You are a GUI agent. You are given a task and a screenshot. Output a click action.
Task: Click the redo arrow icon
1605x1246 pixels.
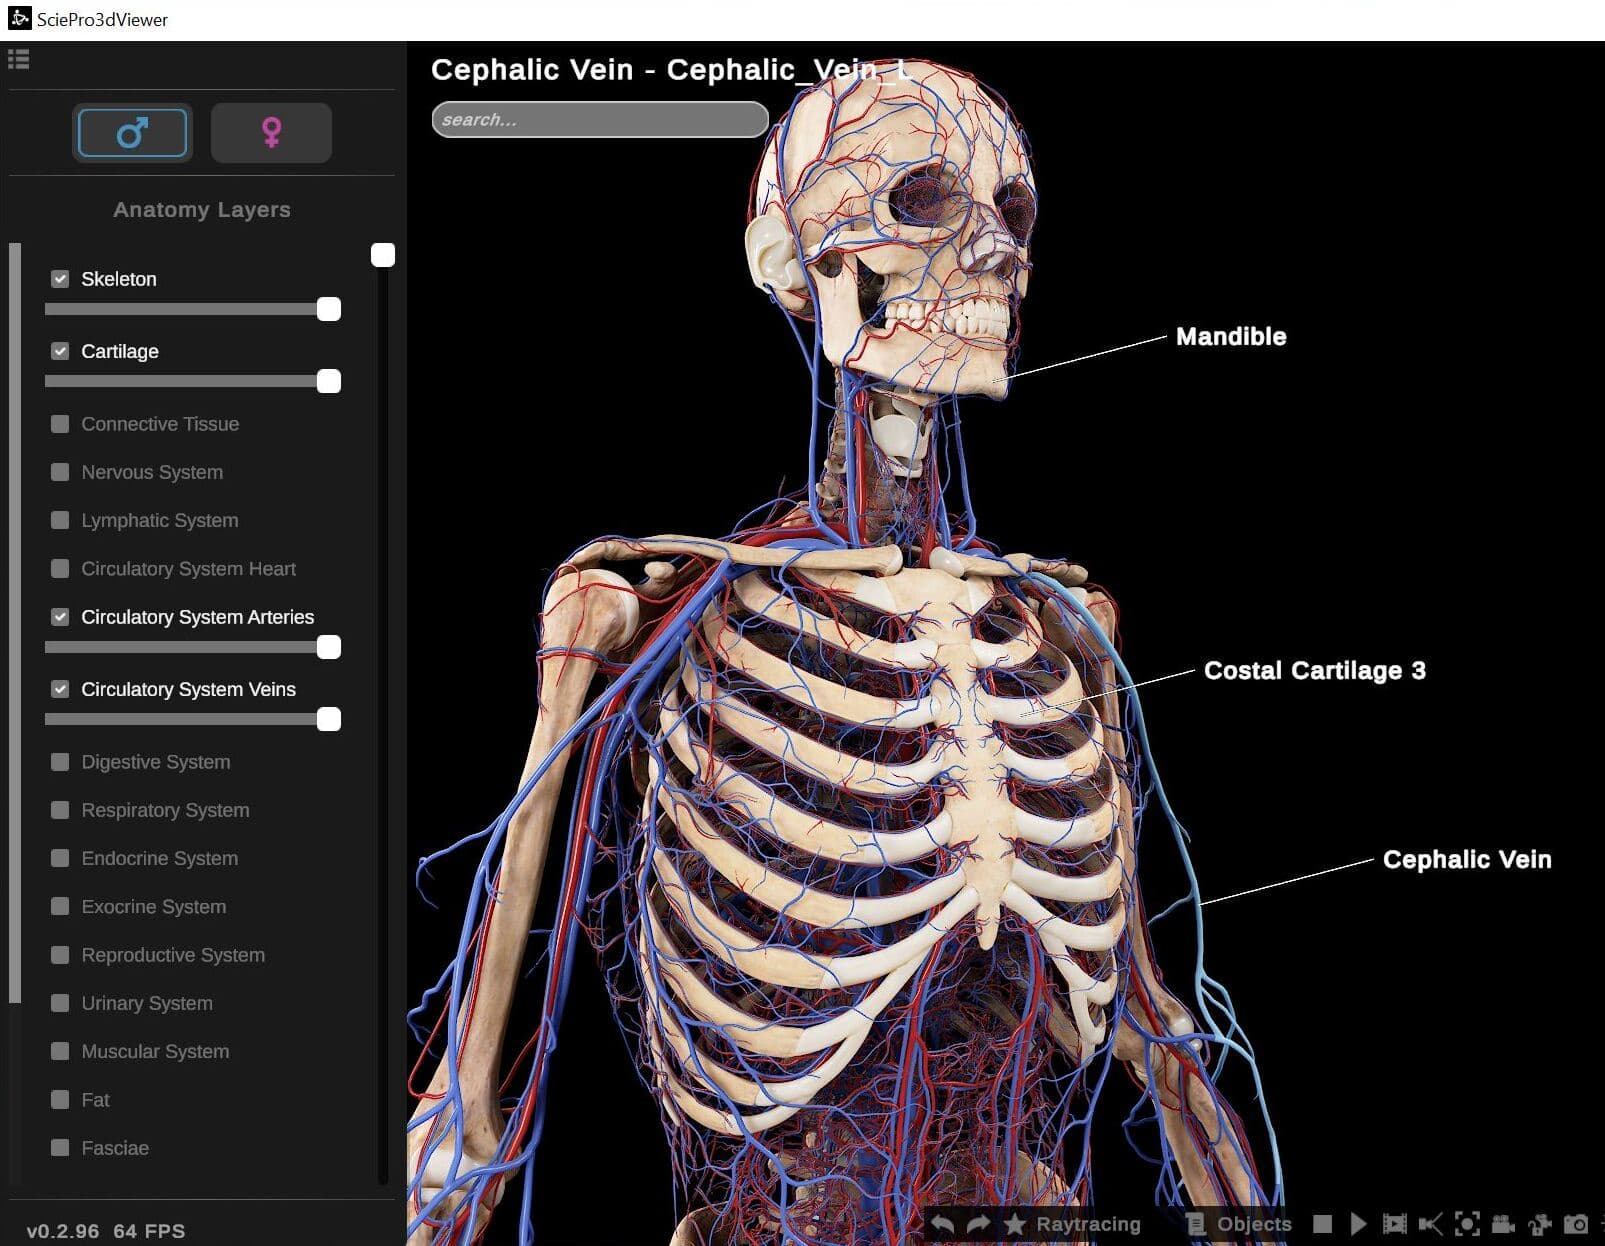pos(978,1224)
